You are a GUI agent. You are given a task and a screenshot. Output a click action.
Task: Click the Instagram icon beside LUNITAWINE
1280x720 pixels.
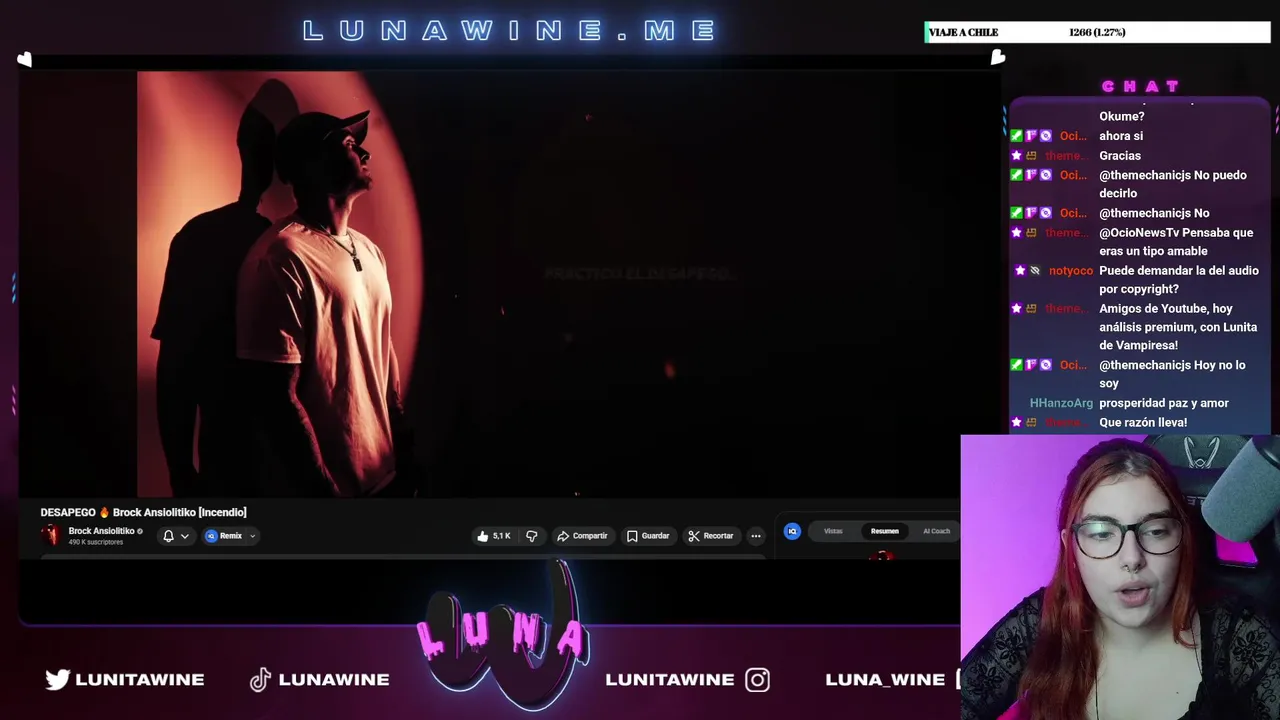(757, 680)
